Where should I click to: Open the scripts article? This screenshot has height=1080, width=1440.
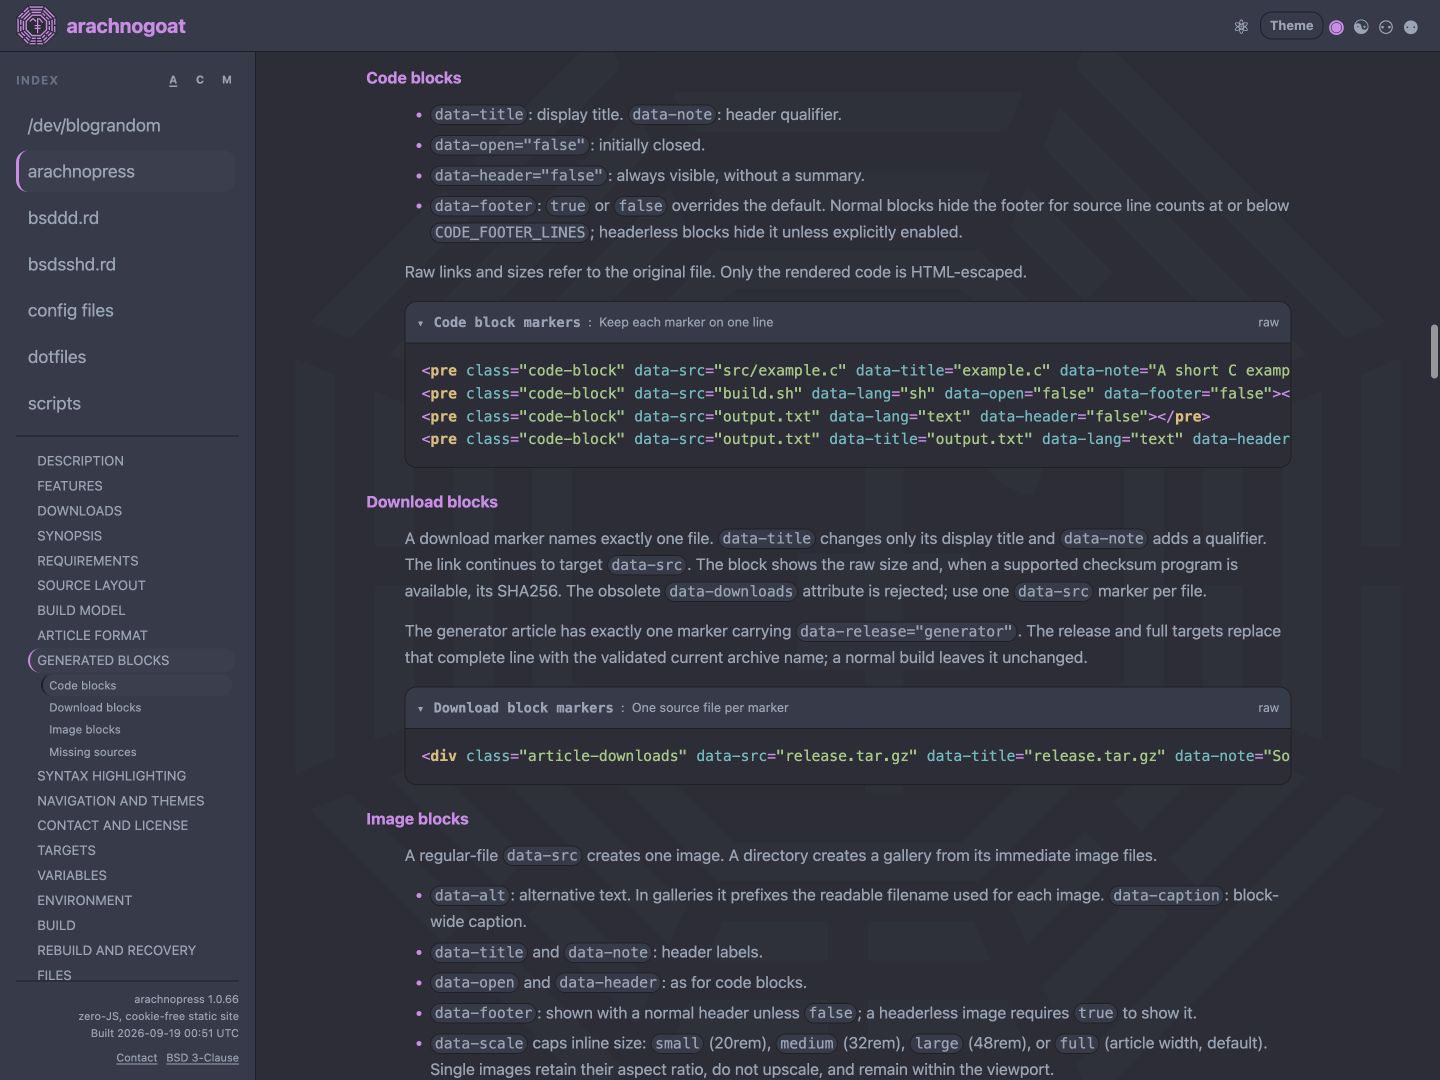[x=126, y=403]
